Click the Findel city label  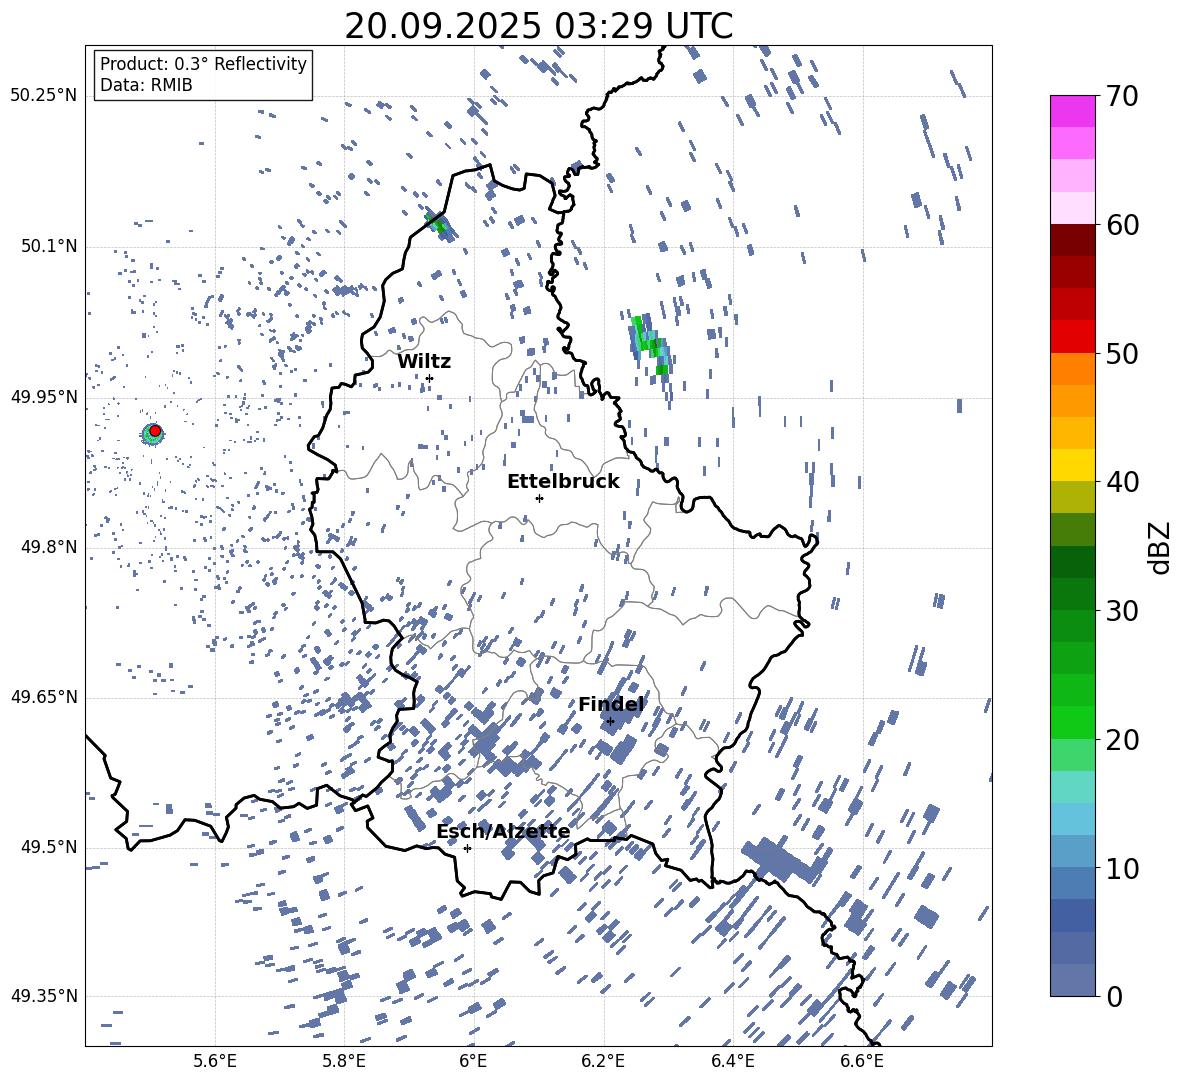pyautogui.click(x=611, y=704)
